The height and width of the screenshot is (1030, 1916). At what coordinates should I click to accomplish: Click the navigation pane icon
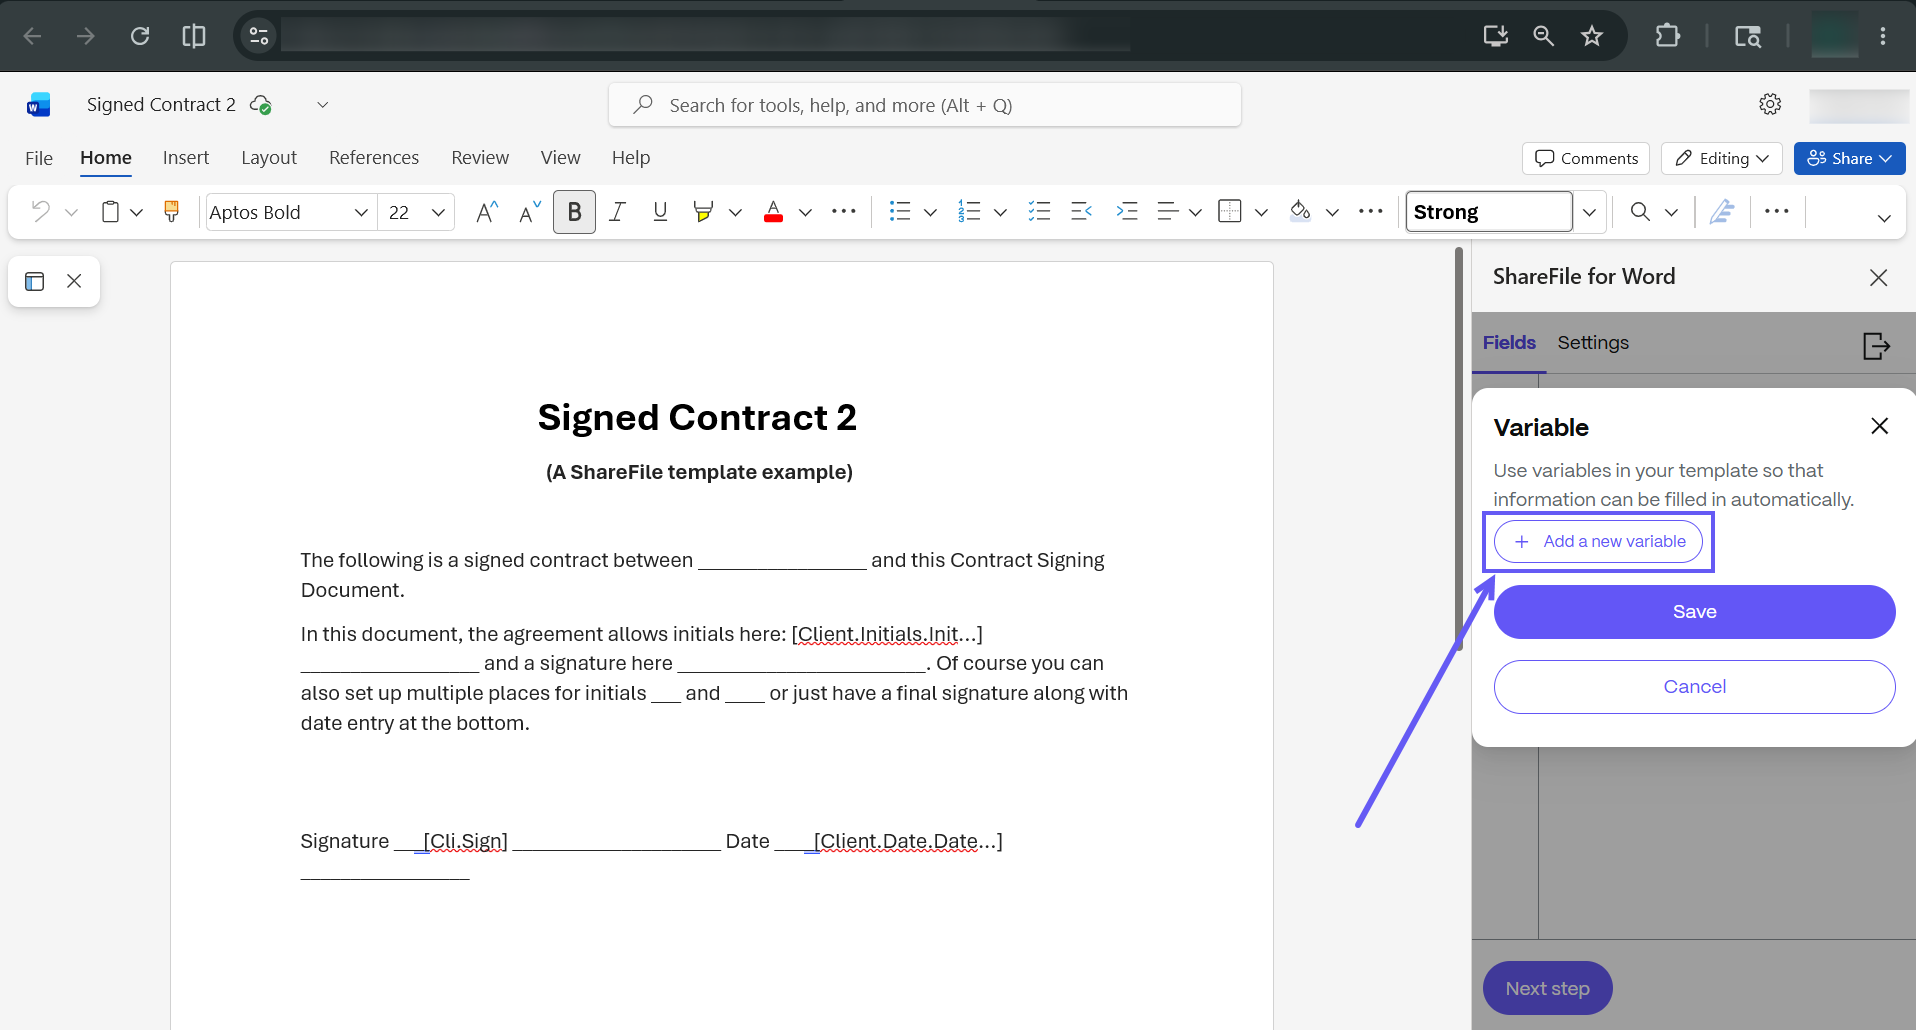click(x=35, y=282)
